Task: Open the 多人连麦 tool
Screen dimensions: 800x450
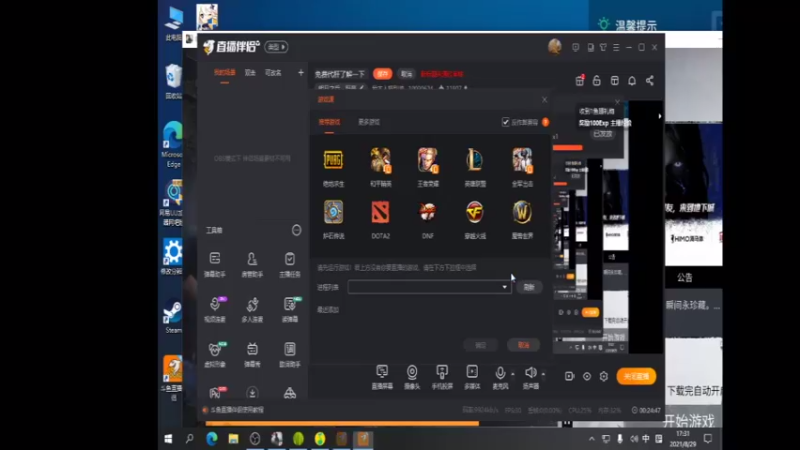Action: [252, 309]
